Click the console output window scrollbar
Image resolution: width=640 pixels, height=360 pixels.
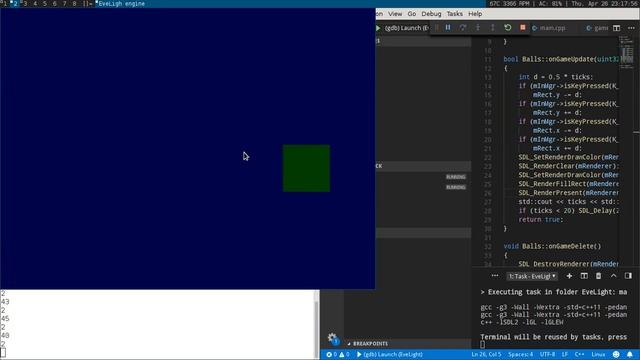[x=316, y=324]
